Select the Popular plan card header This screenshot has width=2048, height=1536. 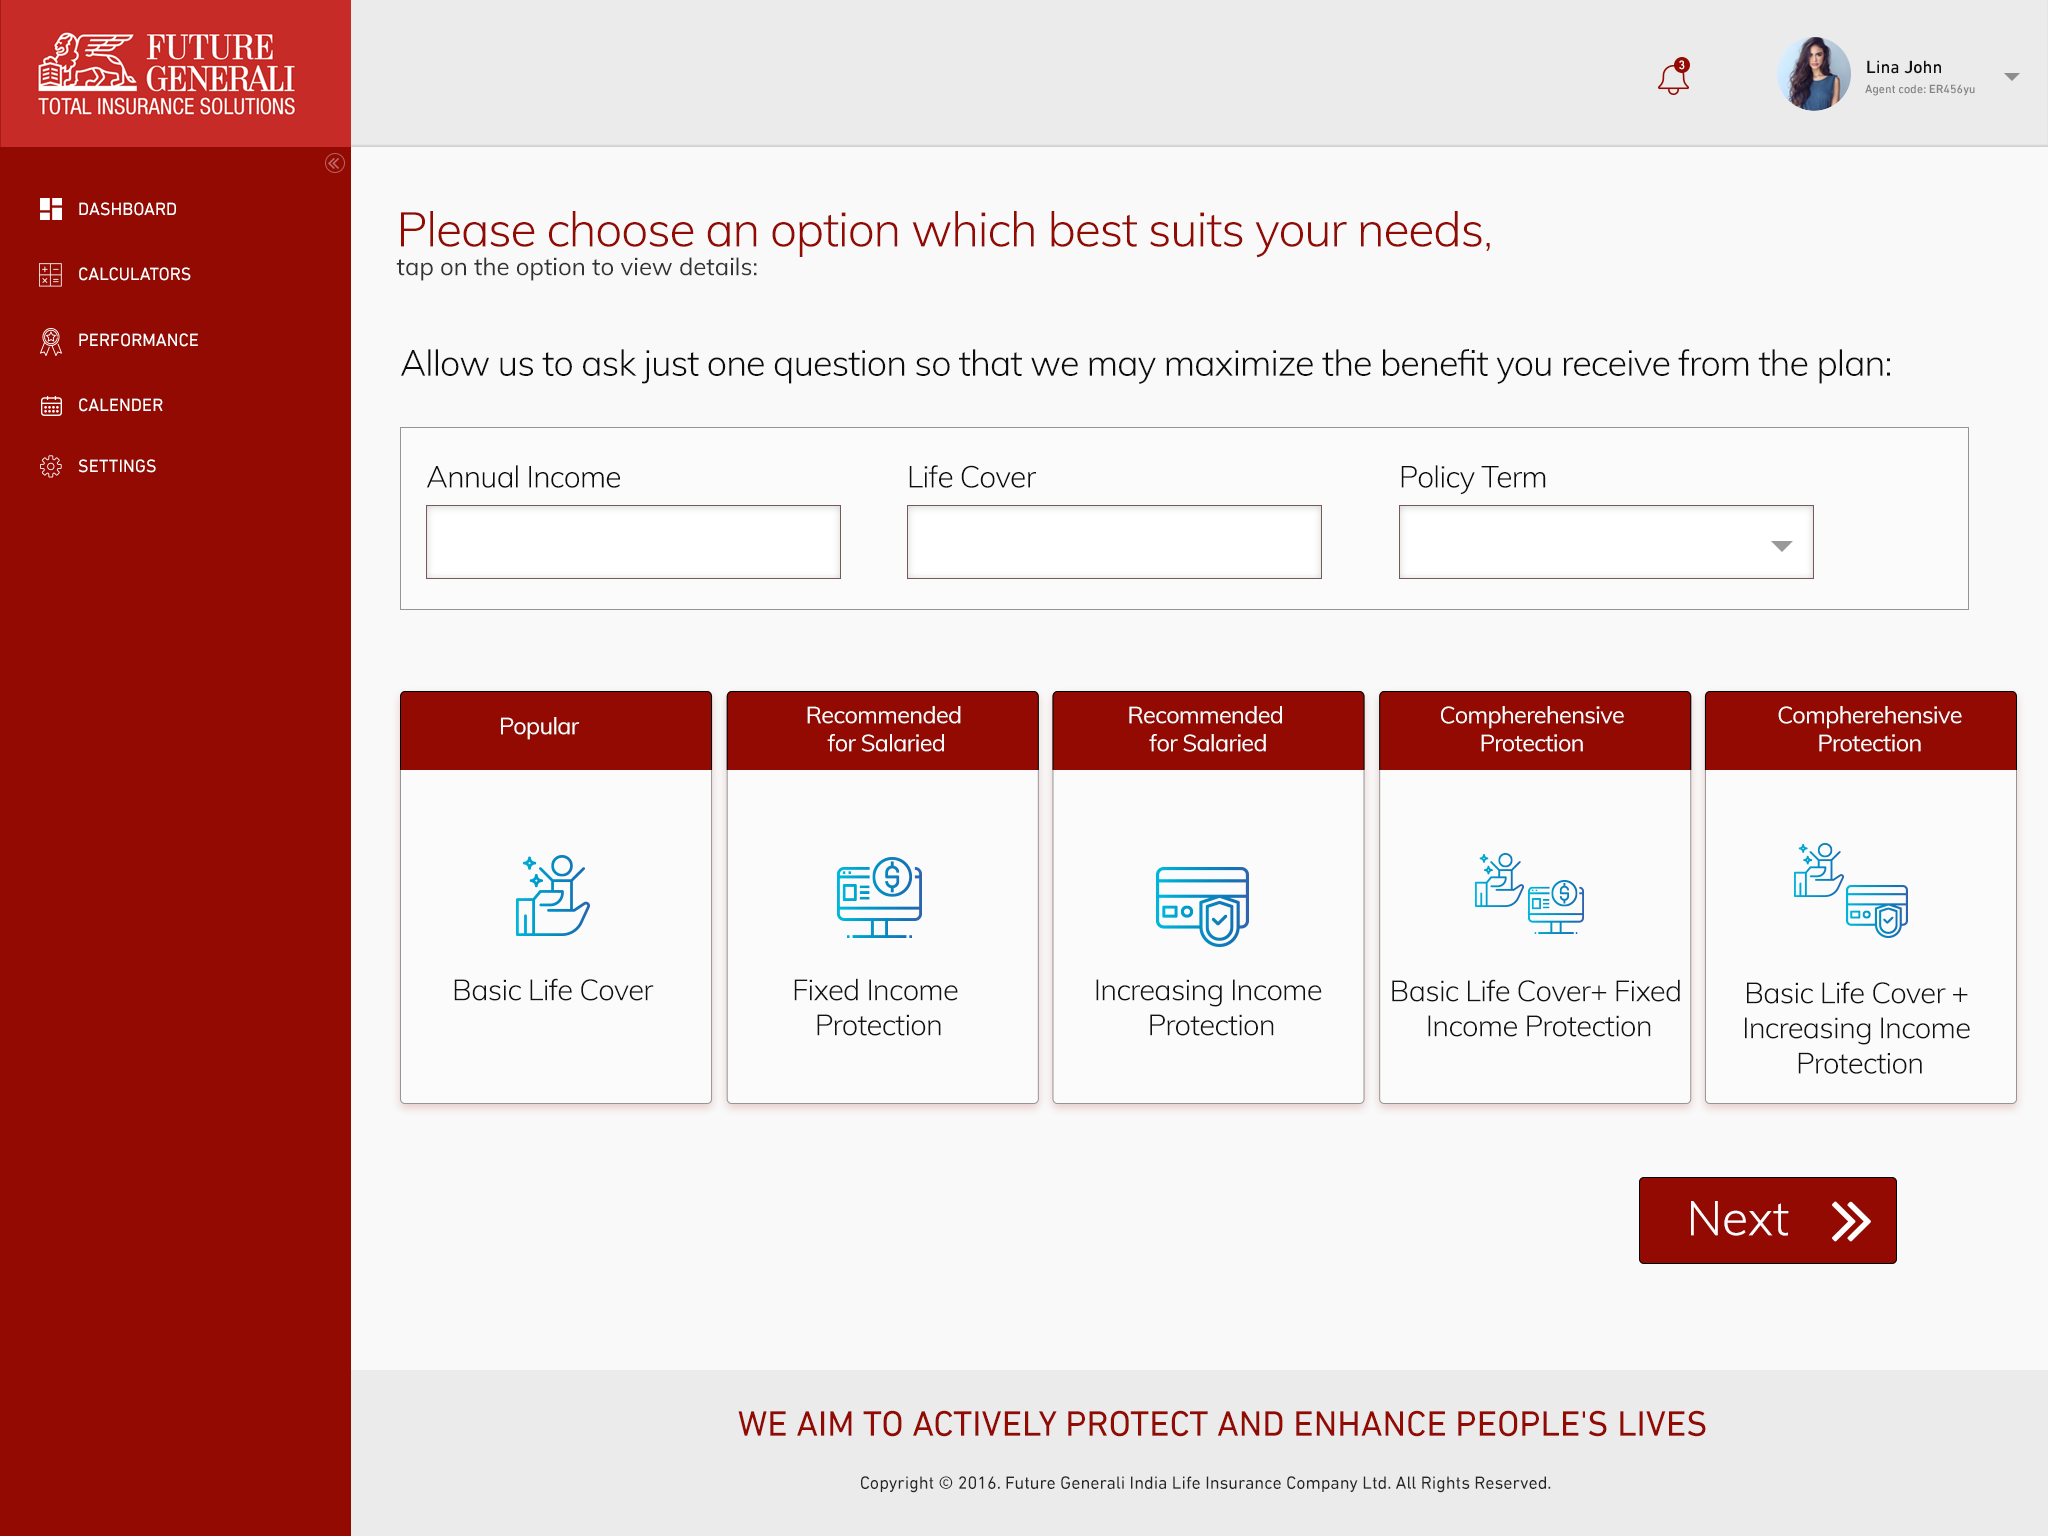(x=555, y=729)
